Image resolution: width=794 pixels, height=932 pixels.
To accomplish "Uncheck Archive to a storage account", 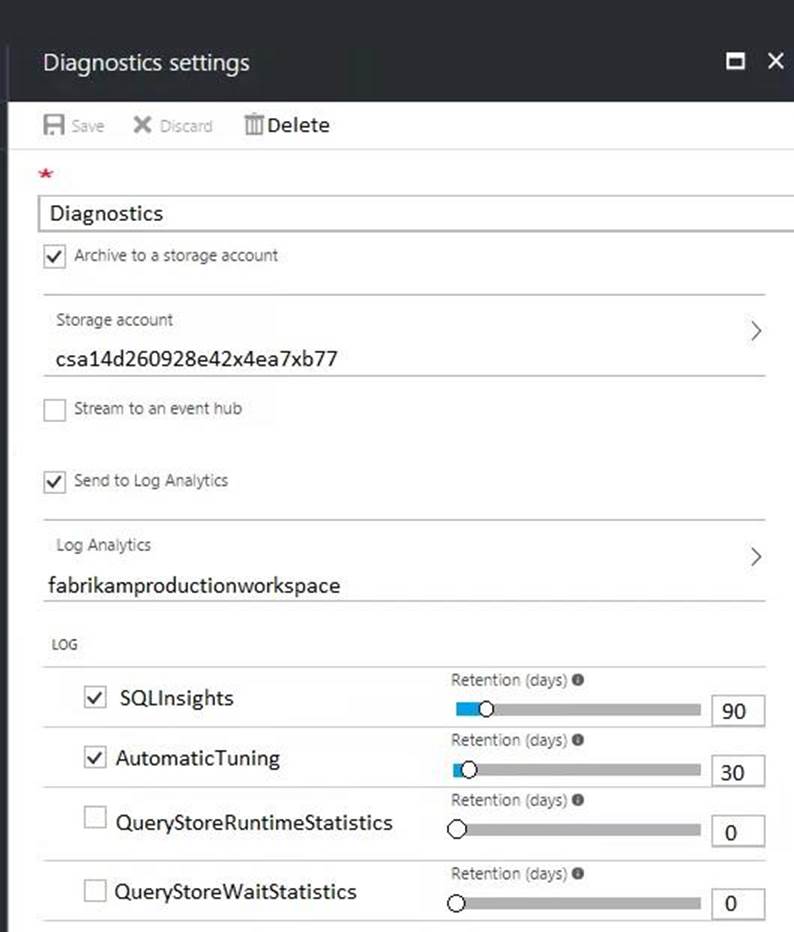I will [55, 257].
